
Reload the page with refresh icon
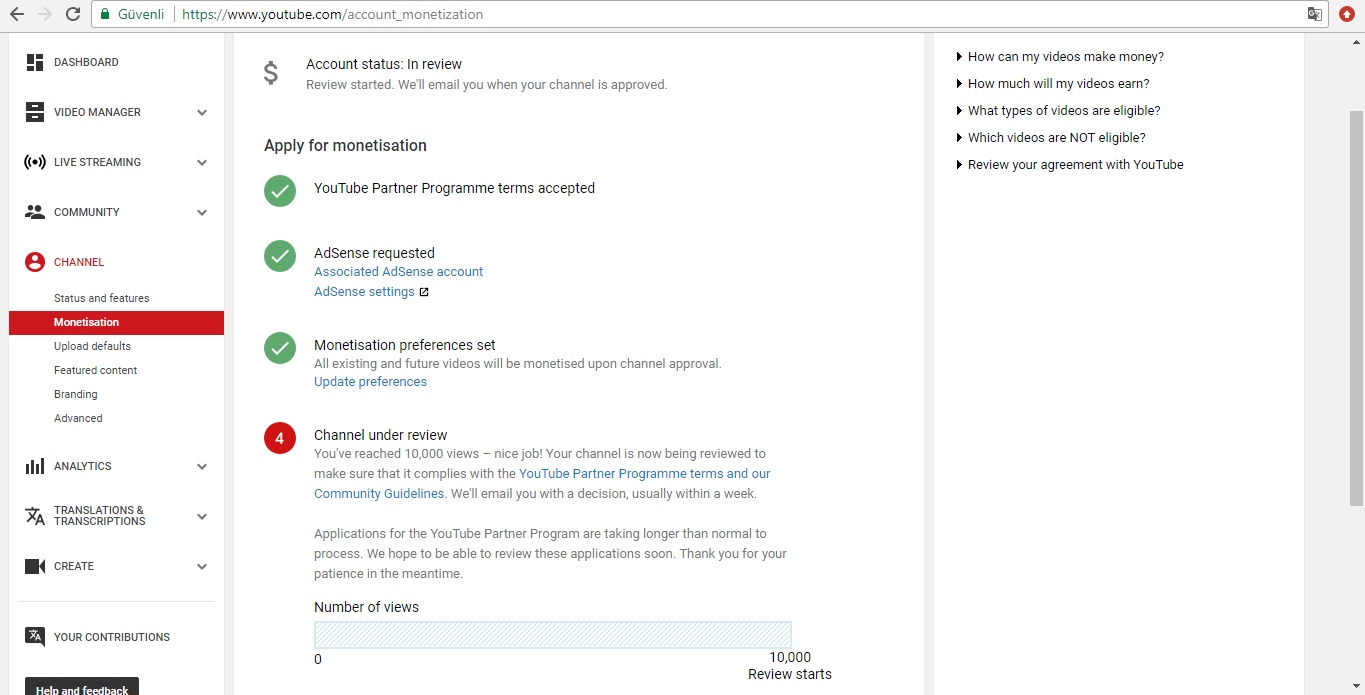click(x=72, y=14)
